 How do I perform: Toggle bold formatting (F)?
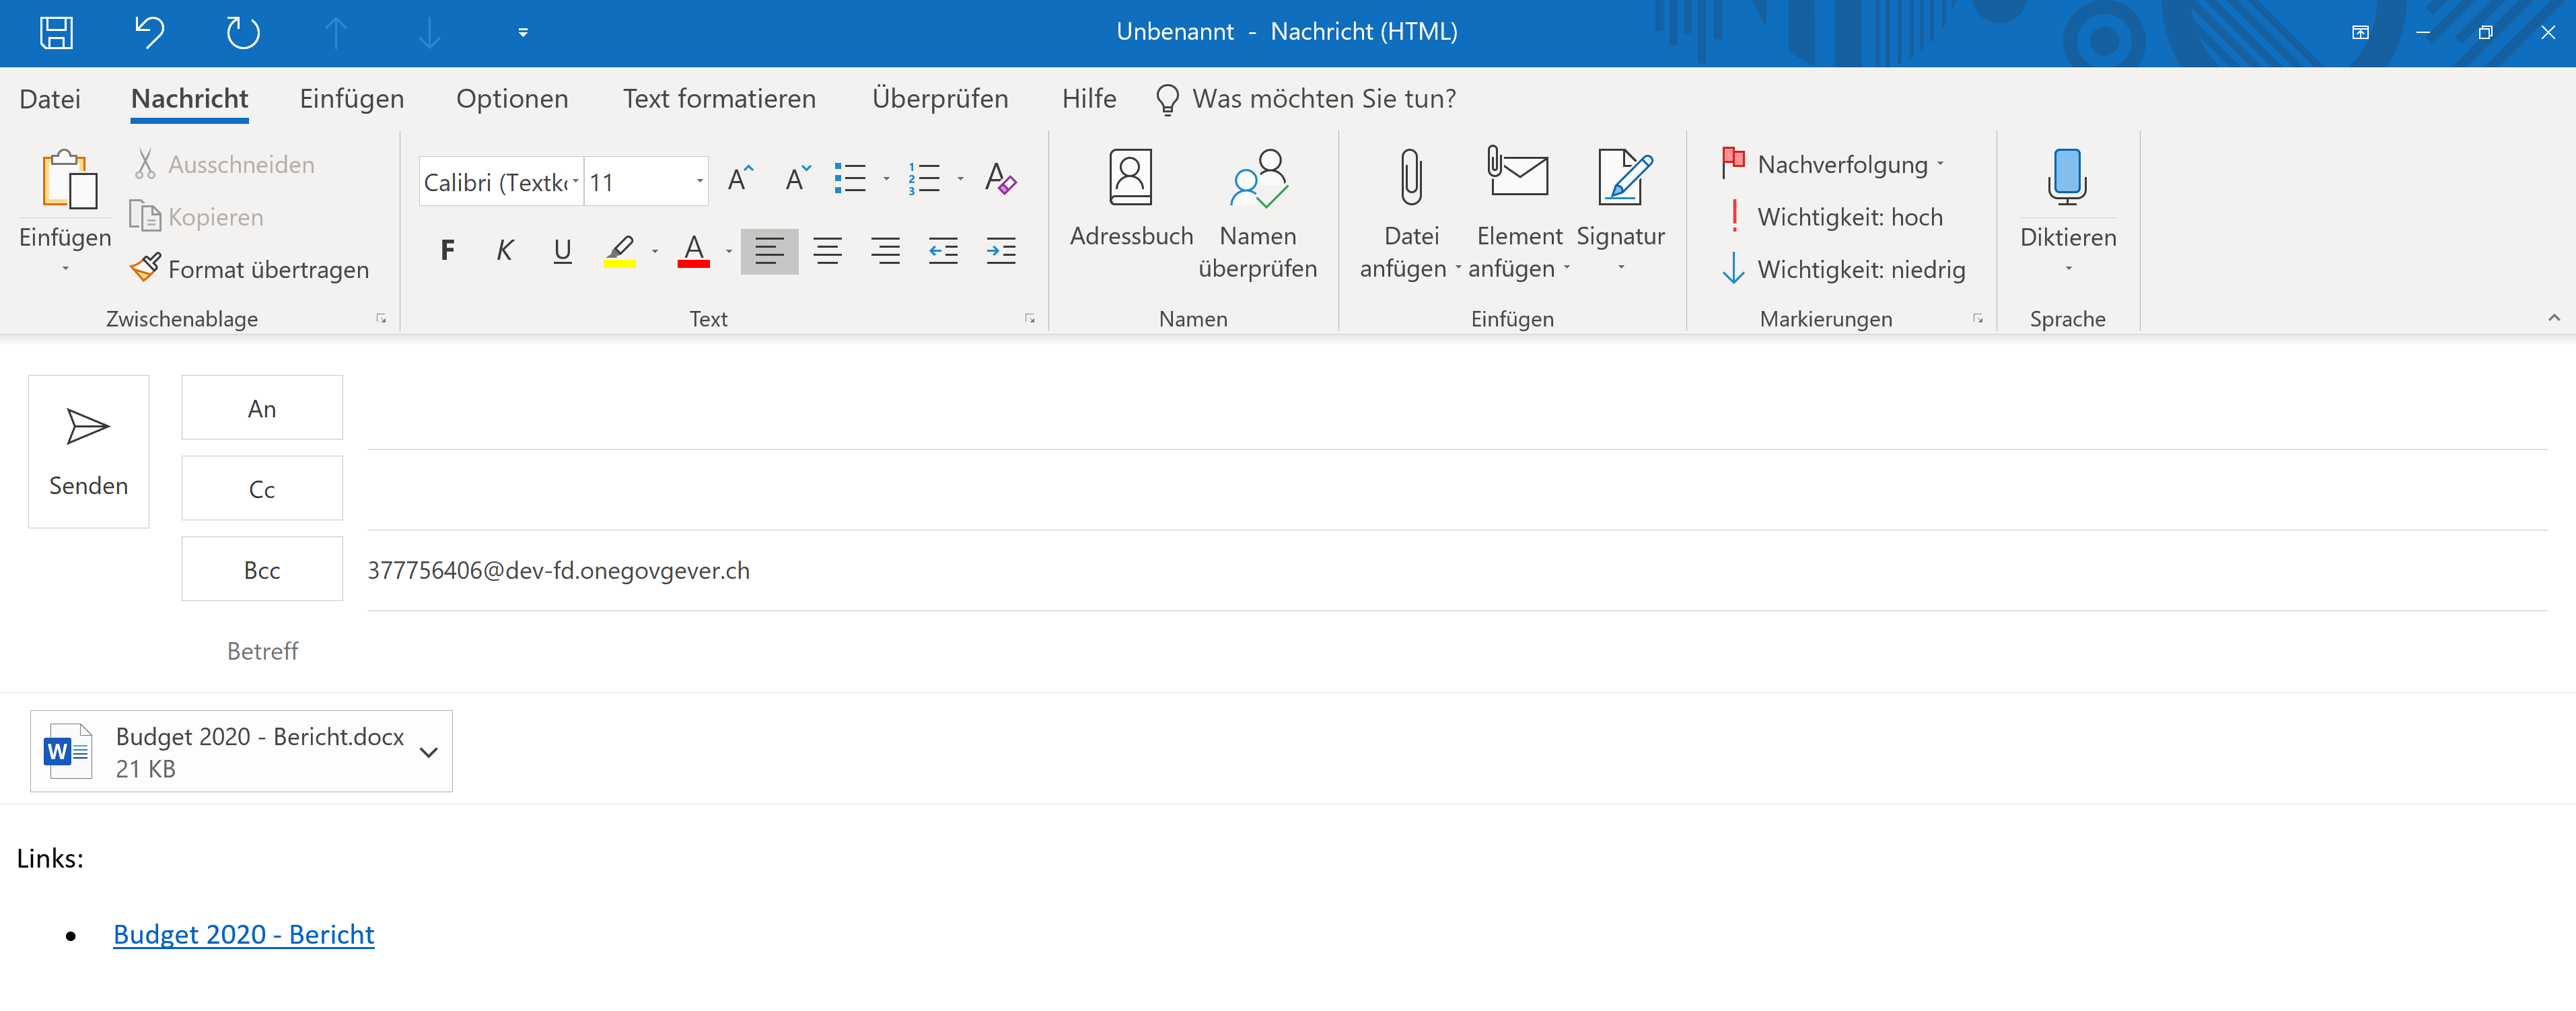pos(447,250)
